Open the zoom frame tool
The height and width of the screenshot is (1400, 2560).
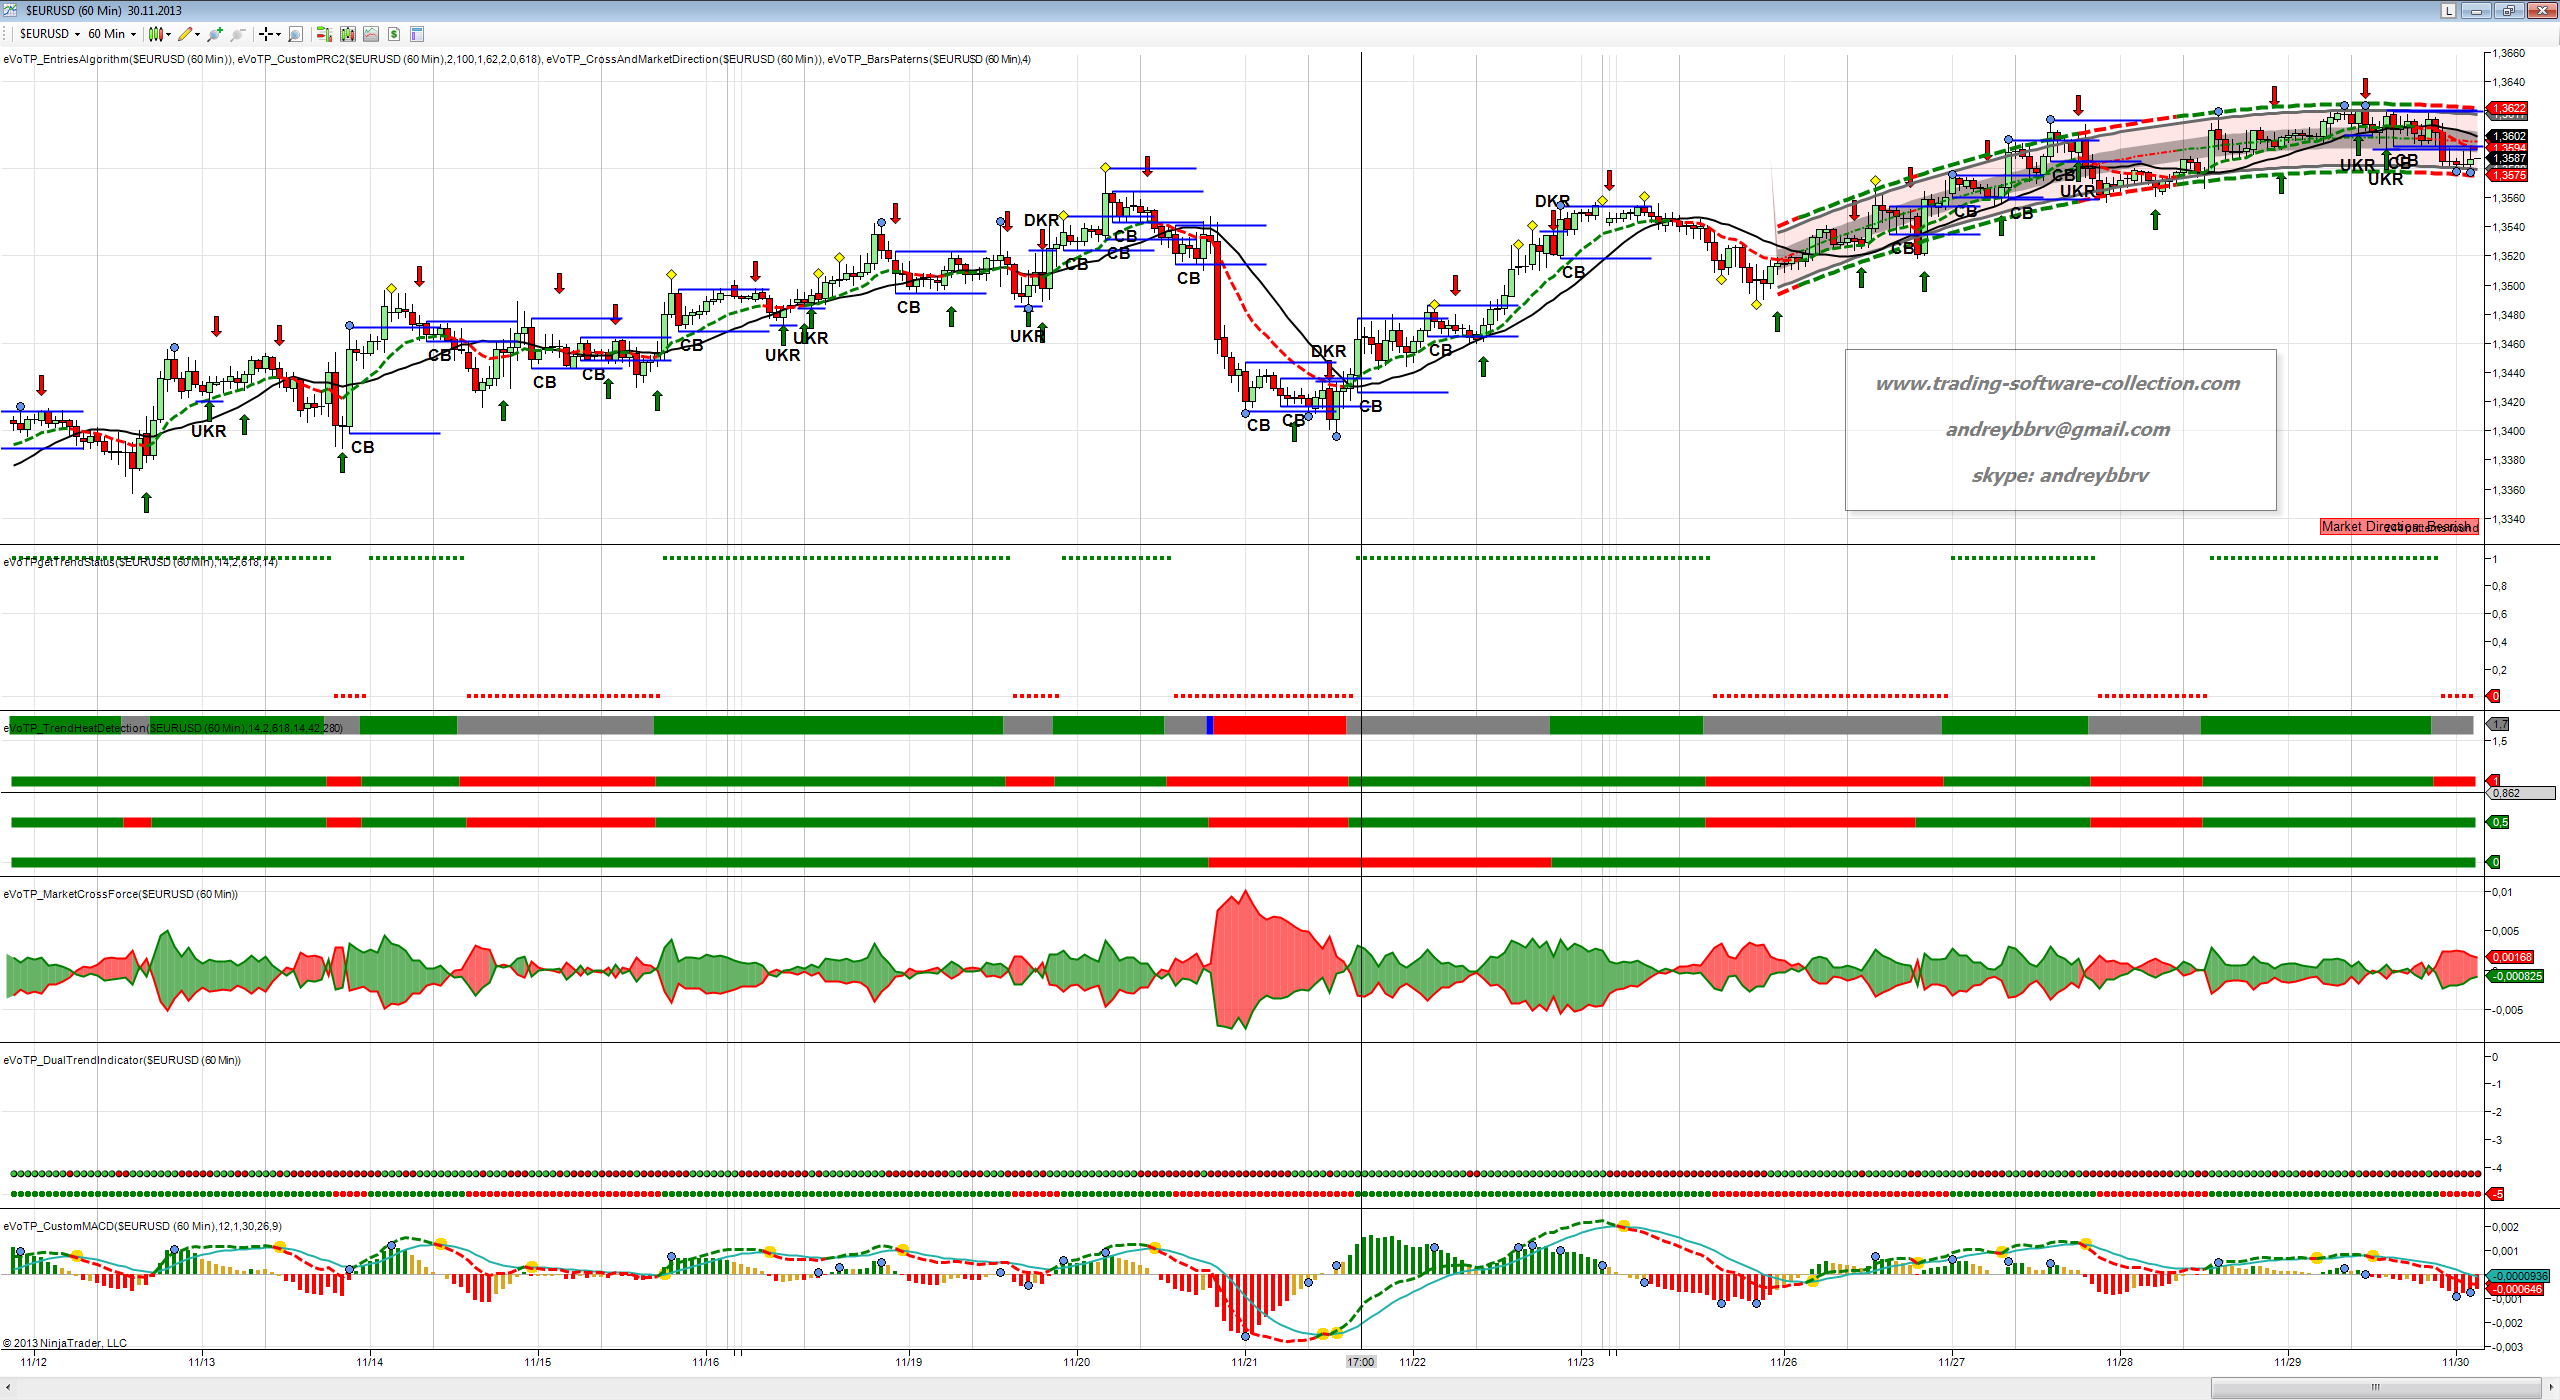pos(295,34)
